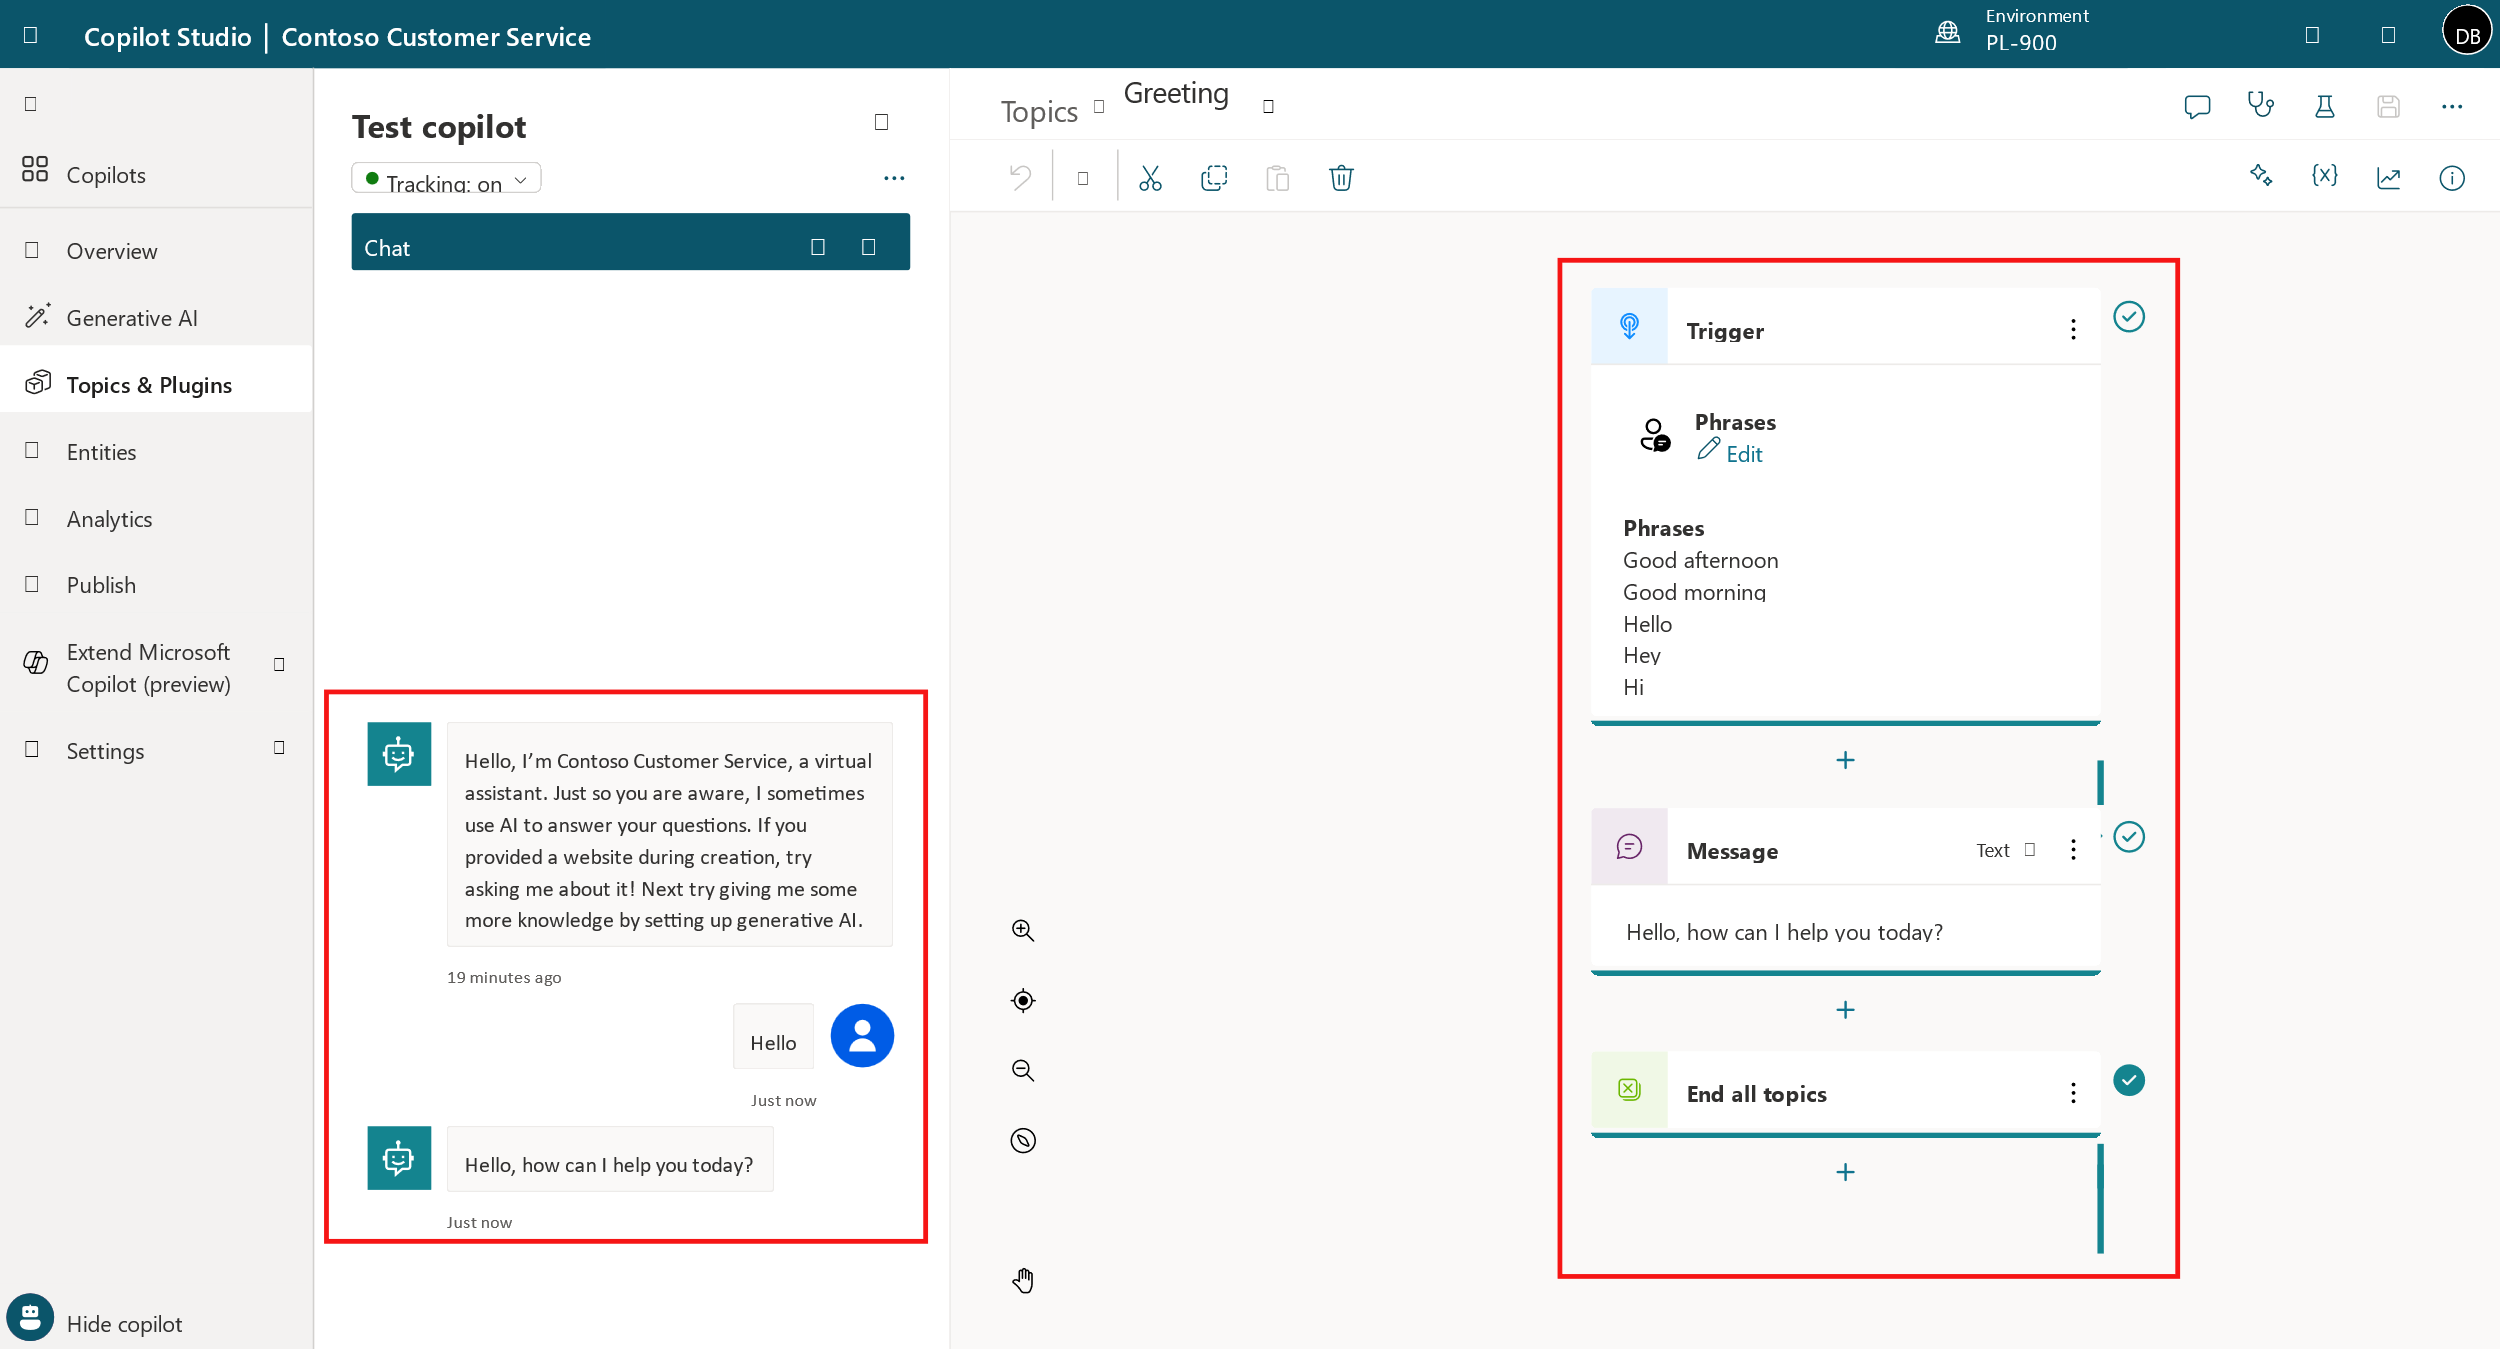The height and width of the screenshot is (1349, 2500).
Task: Open Entities in the sidebar
Action: (156, 452)
